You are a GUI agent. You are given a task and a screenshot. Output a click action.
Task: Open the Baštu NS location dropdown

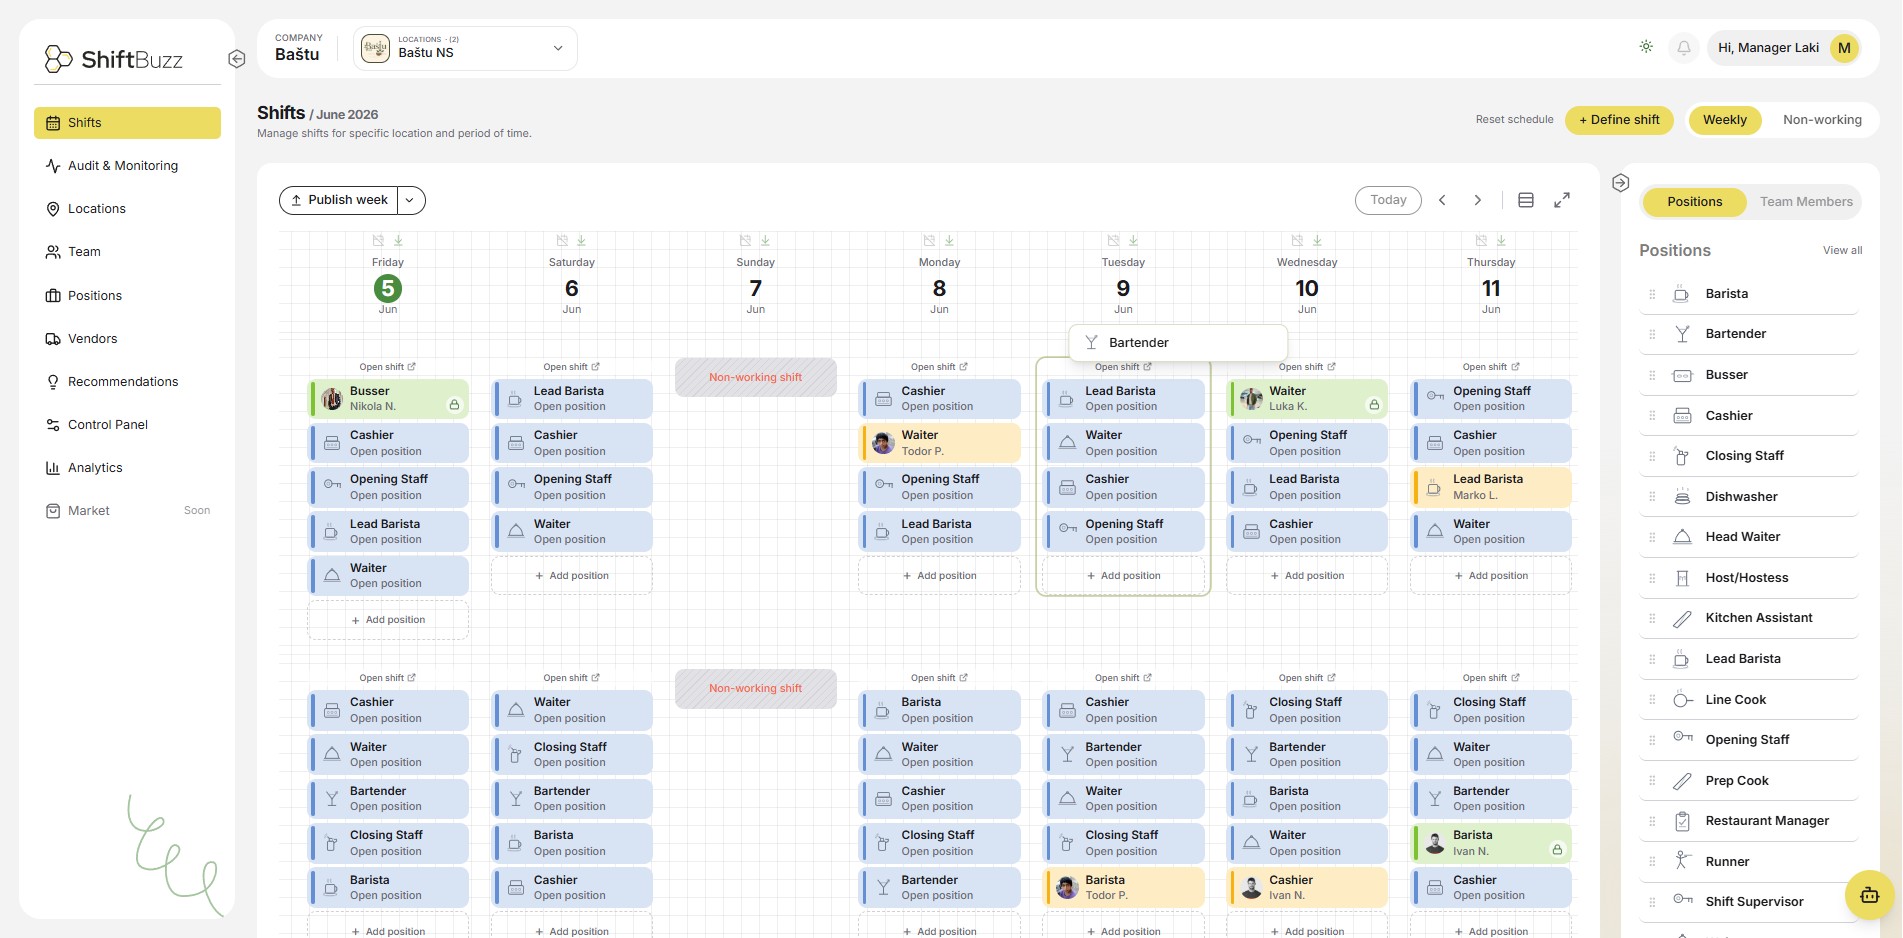point(465,48)
